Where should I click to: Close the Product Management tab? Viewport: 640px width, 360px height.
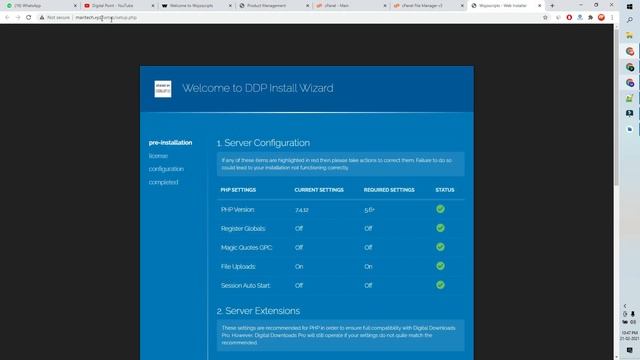pyautogui.click(x=308, y=6)
